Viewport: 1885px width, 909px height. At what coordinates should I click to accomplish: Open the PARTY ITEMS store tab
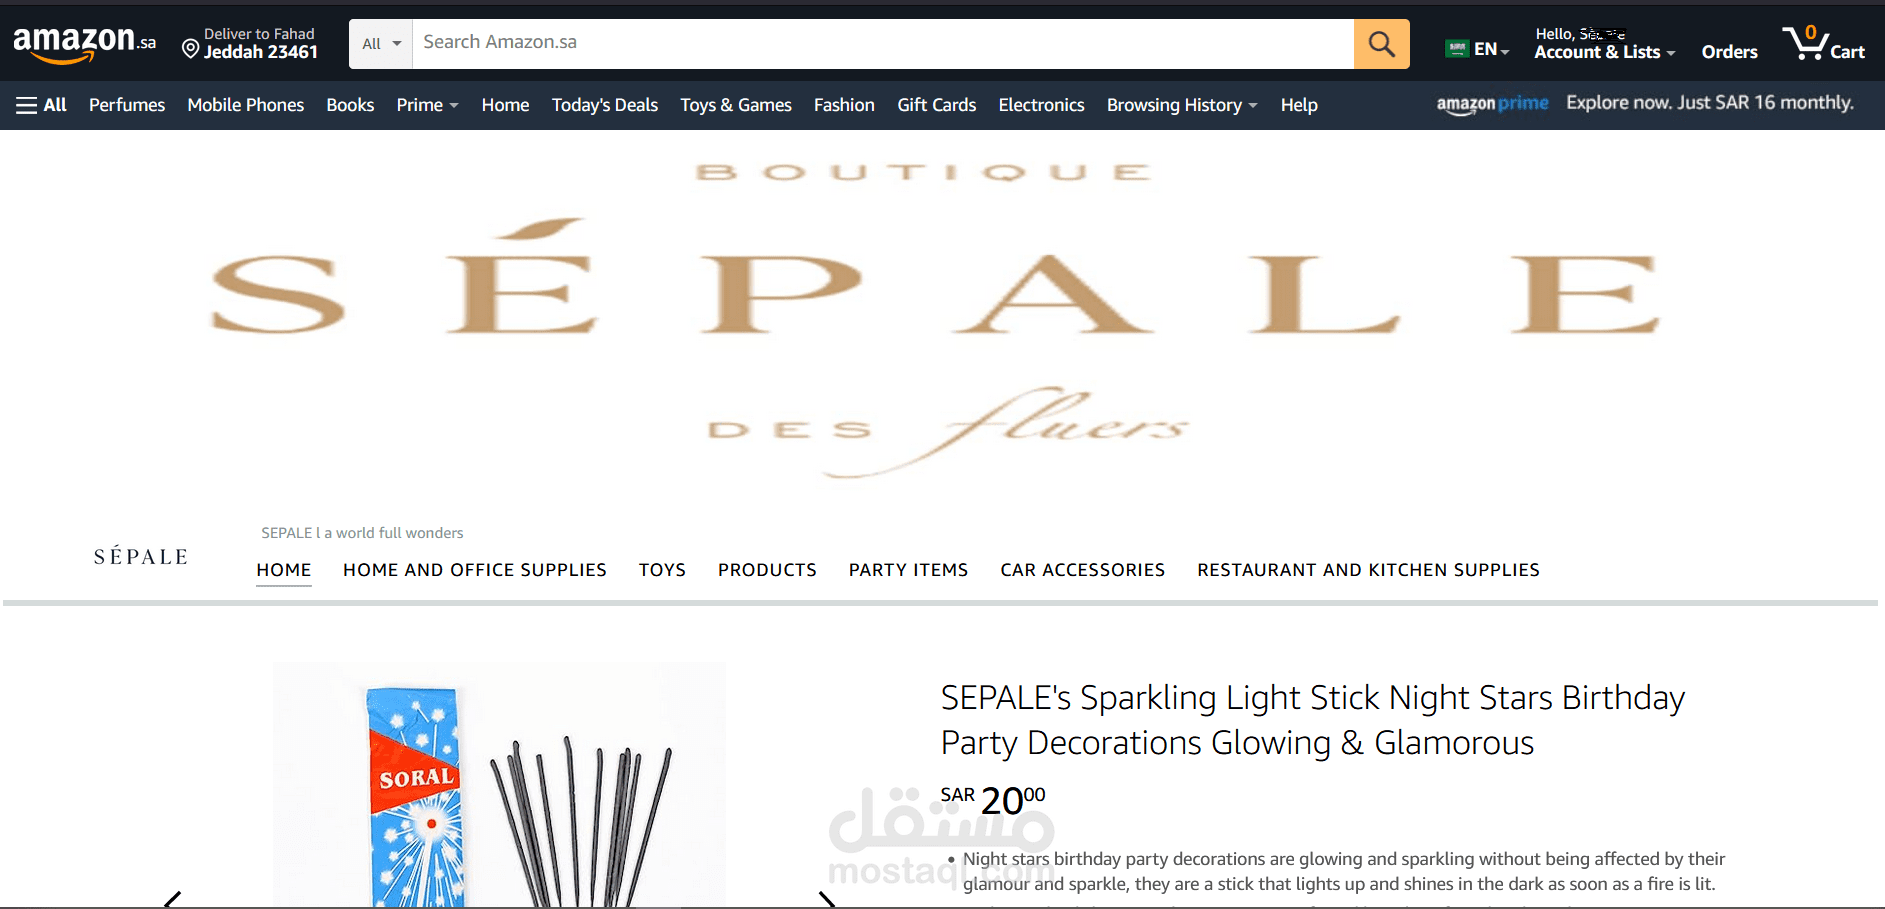coord(908,570)
